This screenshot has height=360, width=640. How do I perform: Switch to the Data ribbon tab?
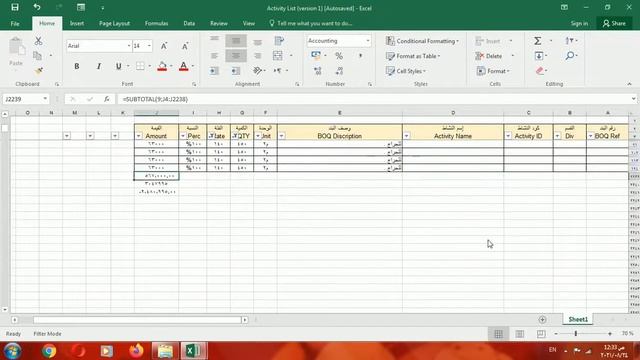pyautogui.click(x=189, y=23)
